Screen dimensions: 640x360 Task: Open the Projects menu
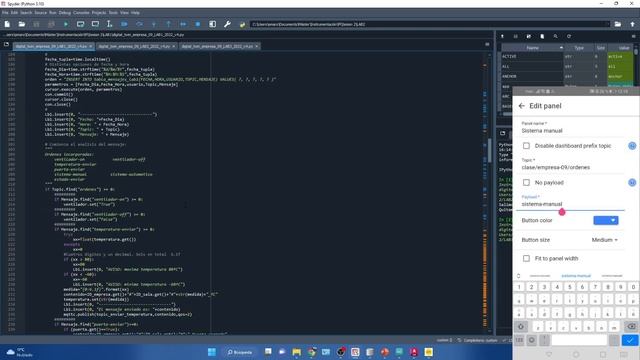tap(99, 13)
